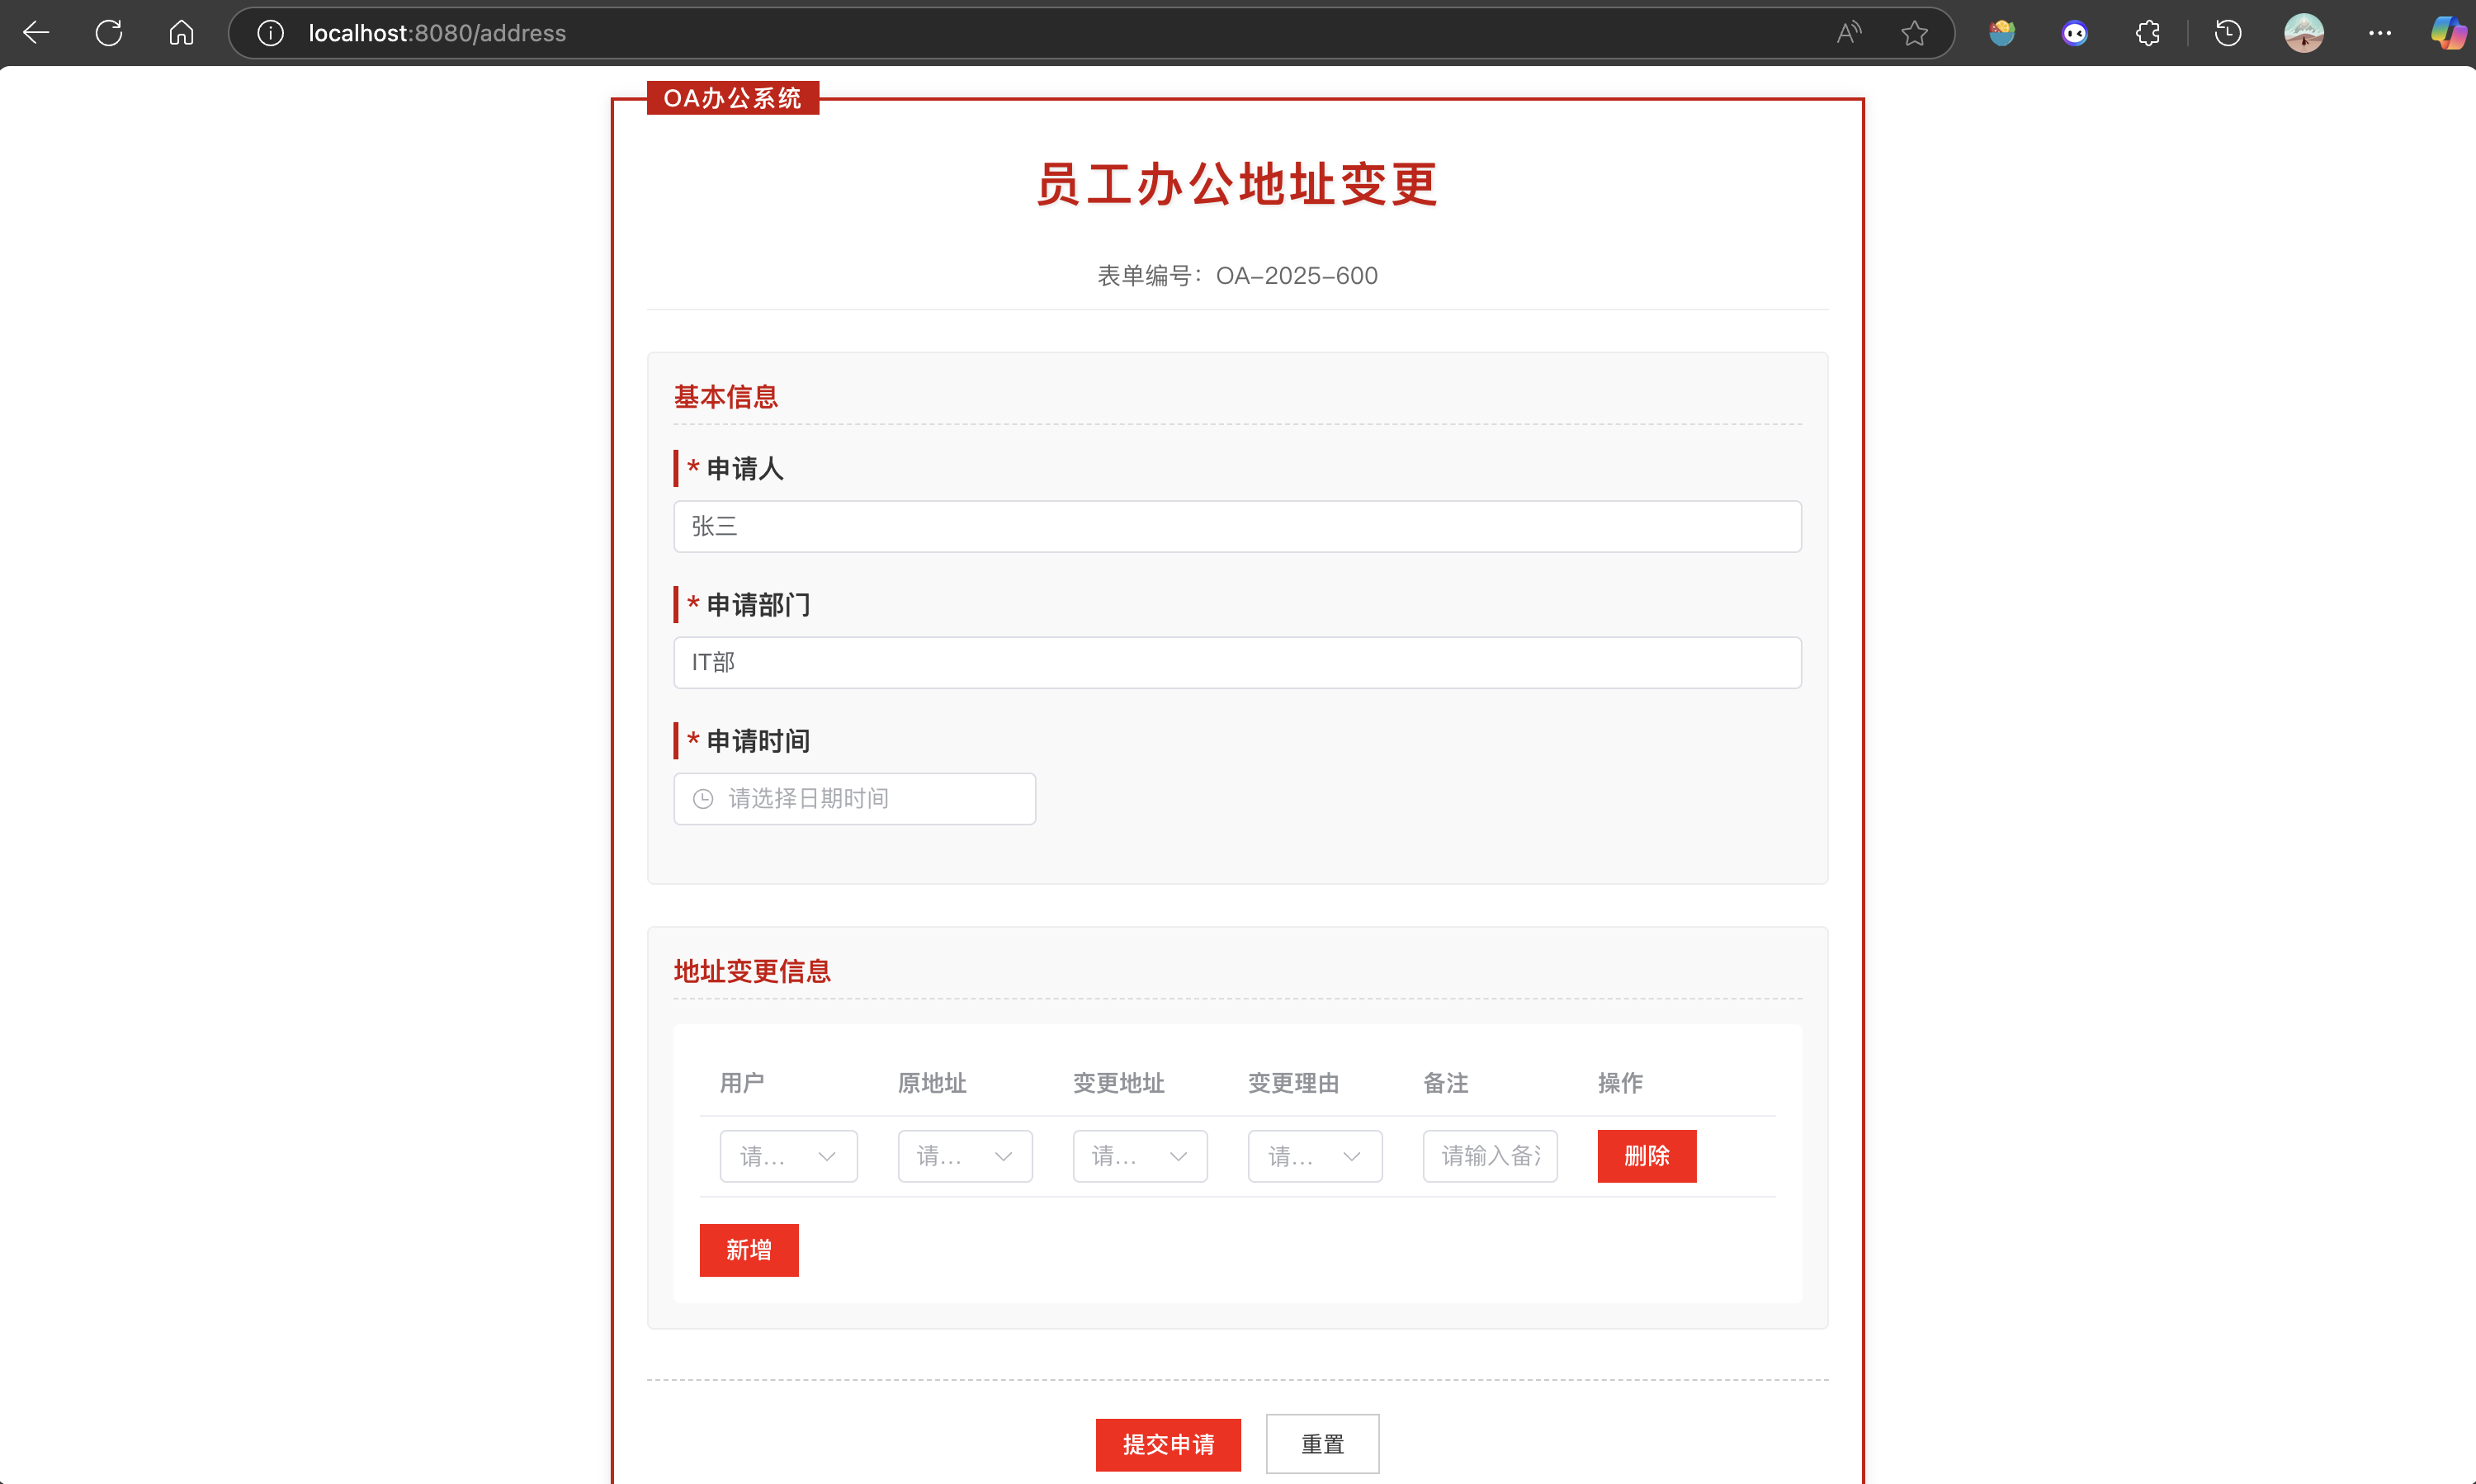This screenshot has height=1484, width=2476.
Task: Expand the 原地址 dropdown
Action: click(x=964, y=1156)
